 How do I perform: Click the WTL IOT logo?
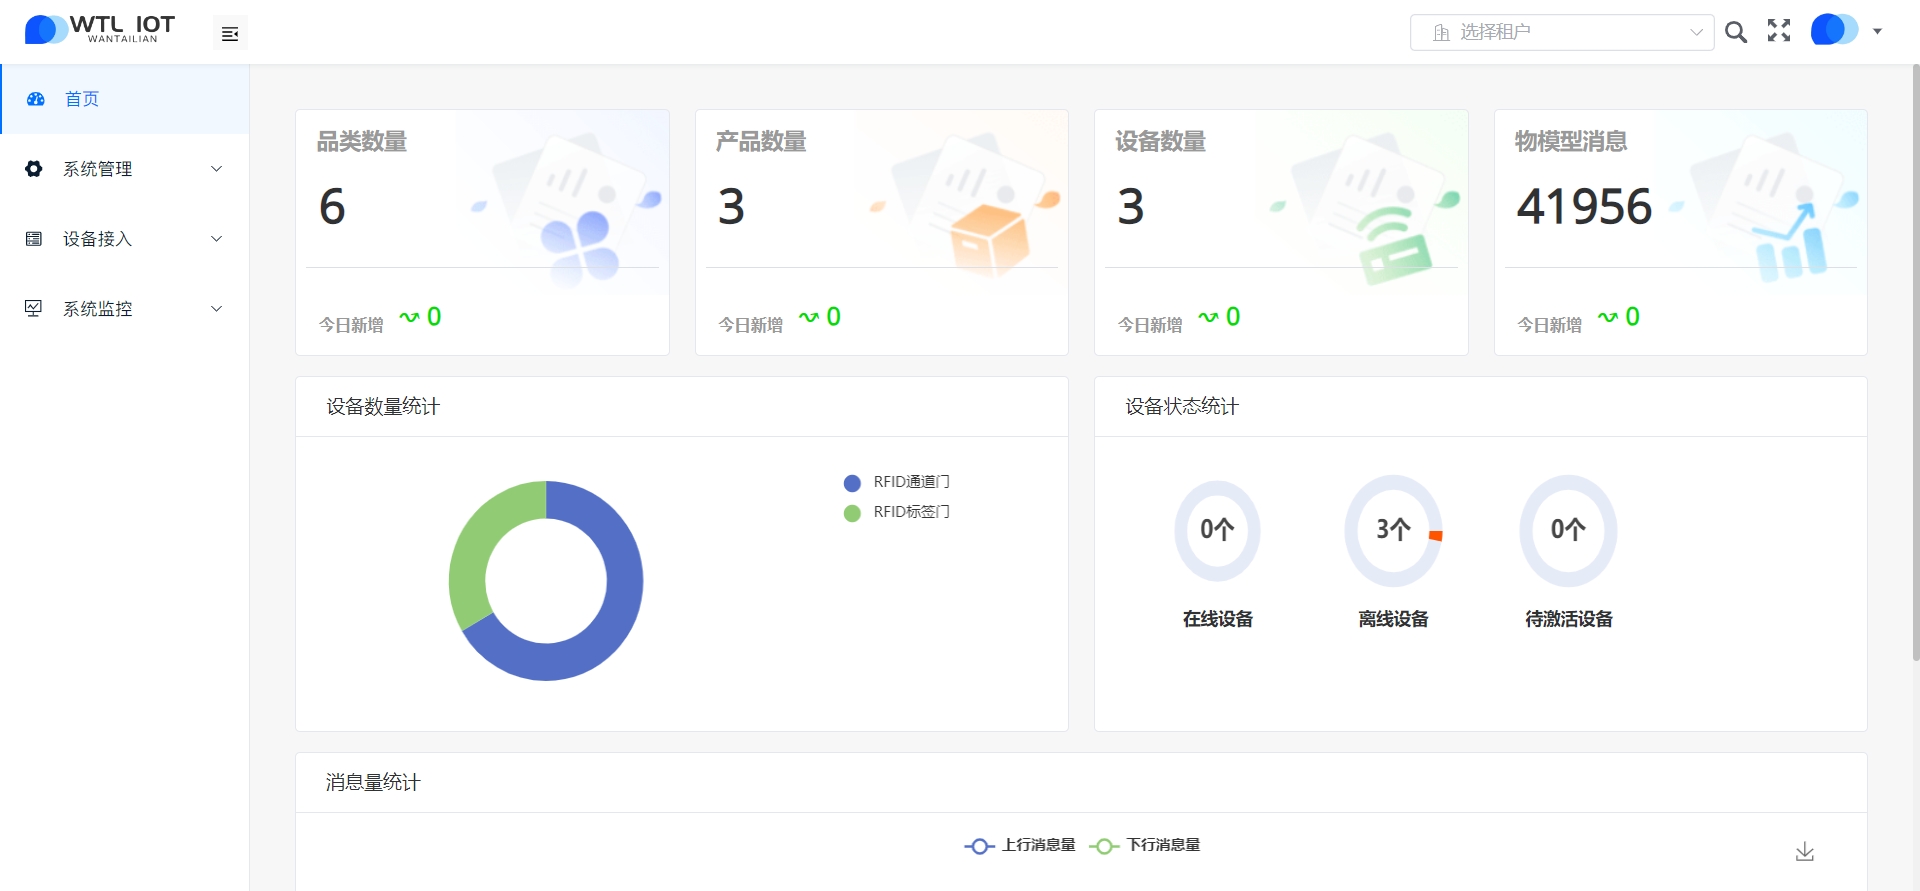(100, 30)
